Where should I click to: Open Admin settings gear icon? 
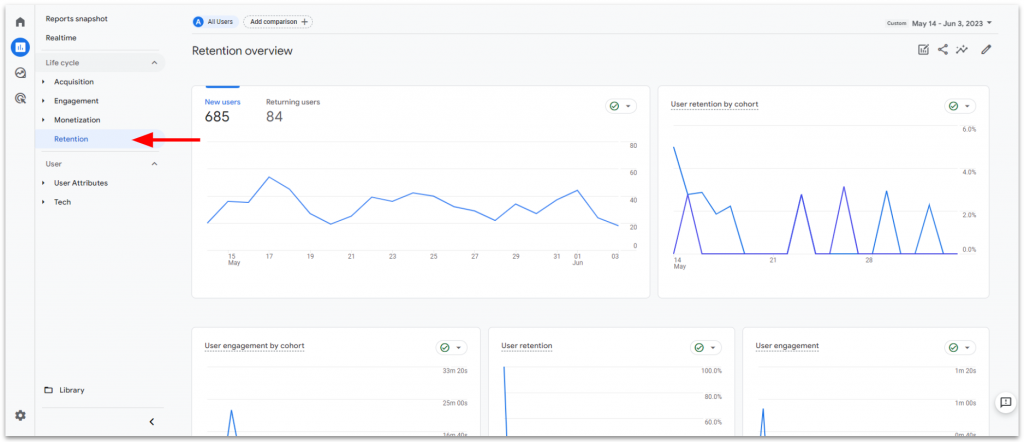coord(20,415)
